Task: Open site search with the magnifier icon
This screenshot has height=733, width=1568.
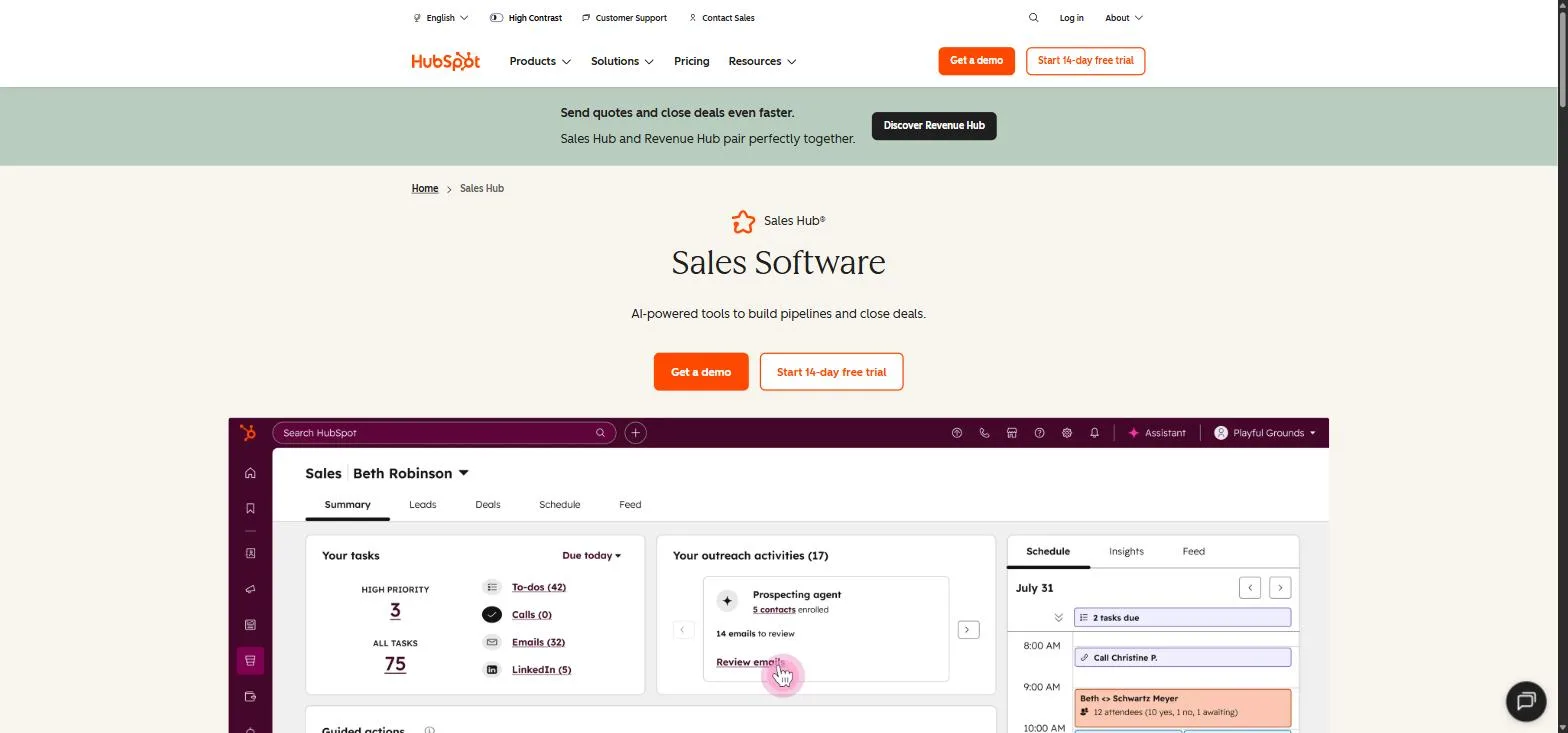Action: click(1034, 18)
